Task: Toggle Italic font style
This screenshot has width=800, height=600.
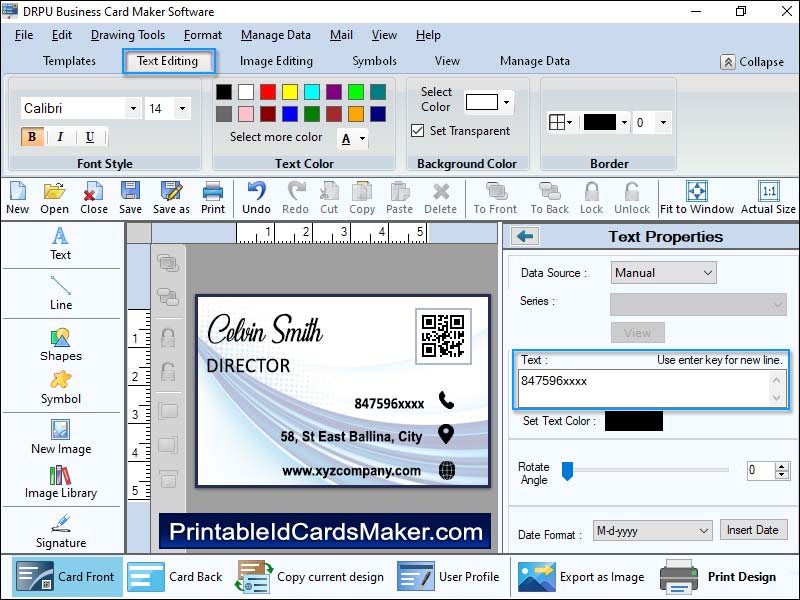Action: [60, 137]
